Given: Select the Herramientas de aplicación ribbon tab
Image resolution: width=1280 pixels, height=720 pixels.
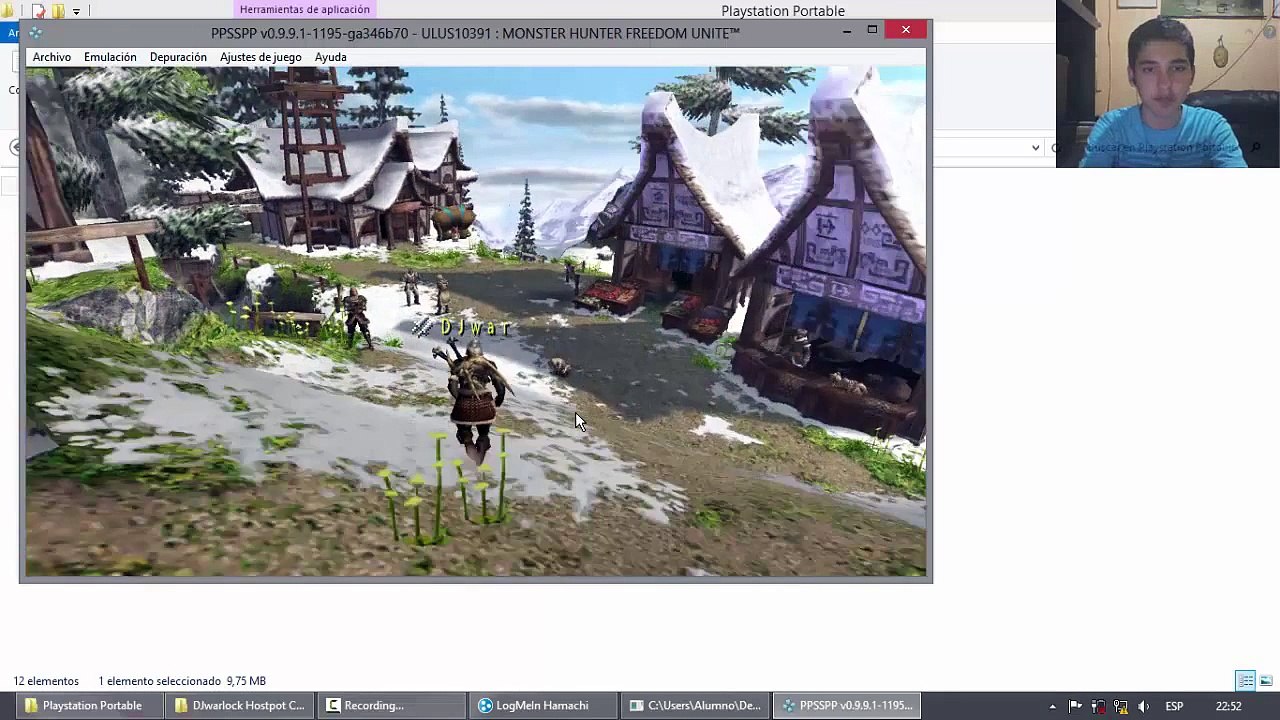Looking at the screenshot, I should (305, 9).
